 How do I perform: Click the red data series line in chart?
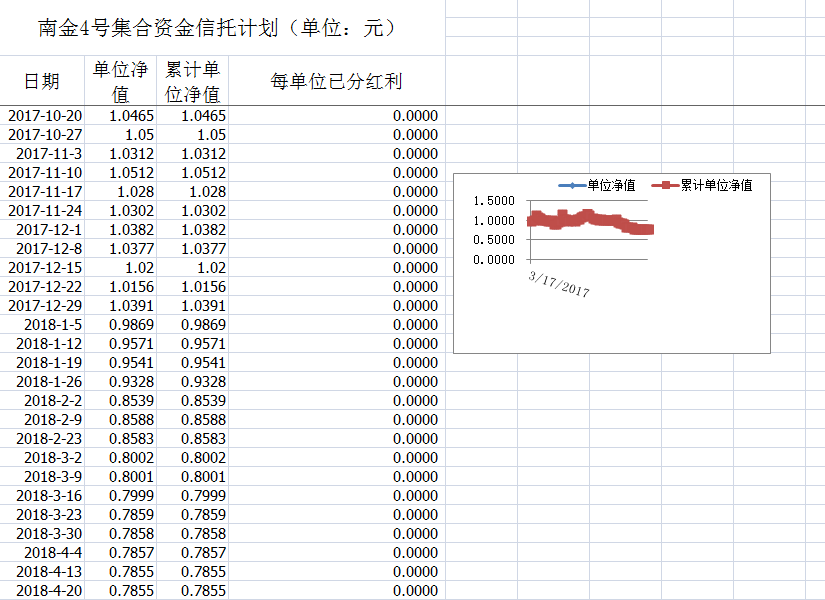click(x=590, y=219)
